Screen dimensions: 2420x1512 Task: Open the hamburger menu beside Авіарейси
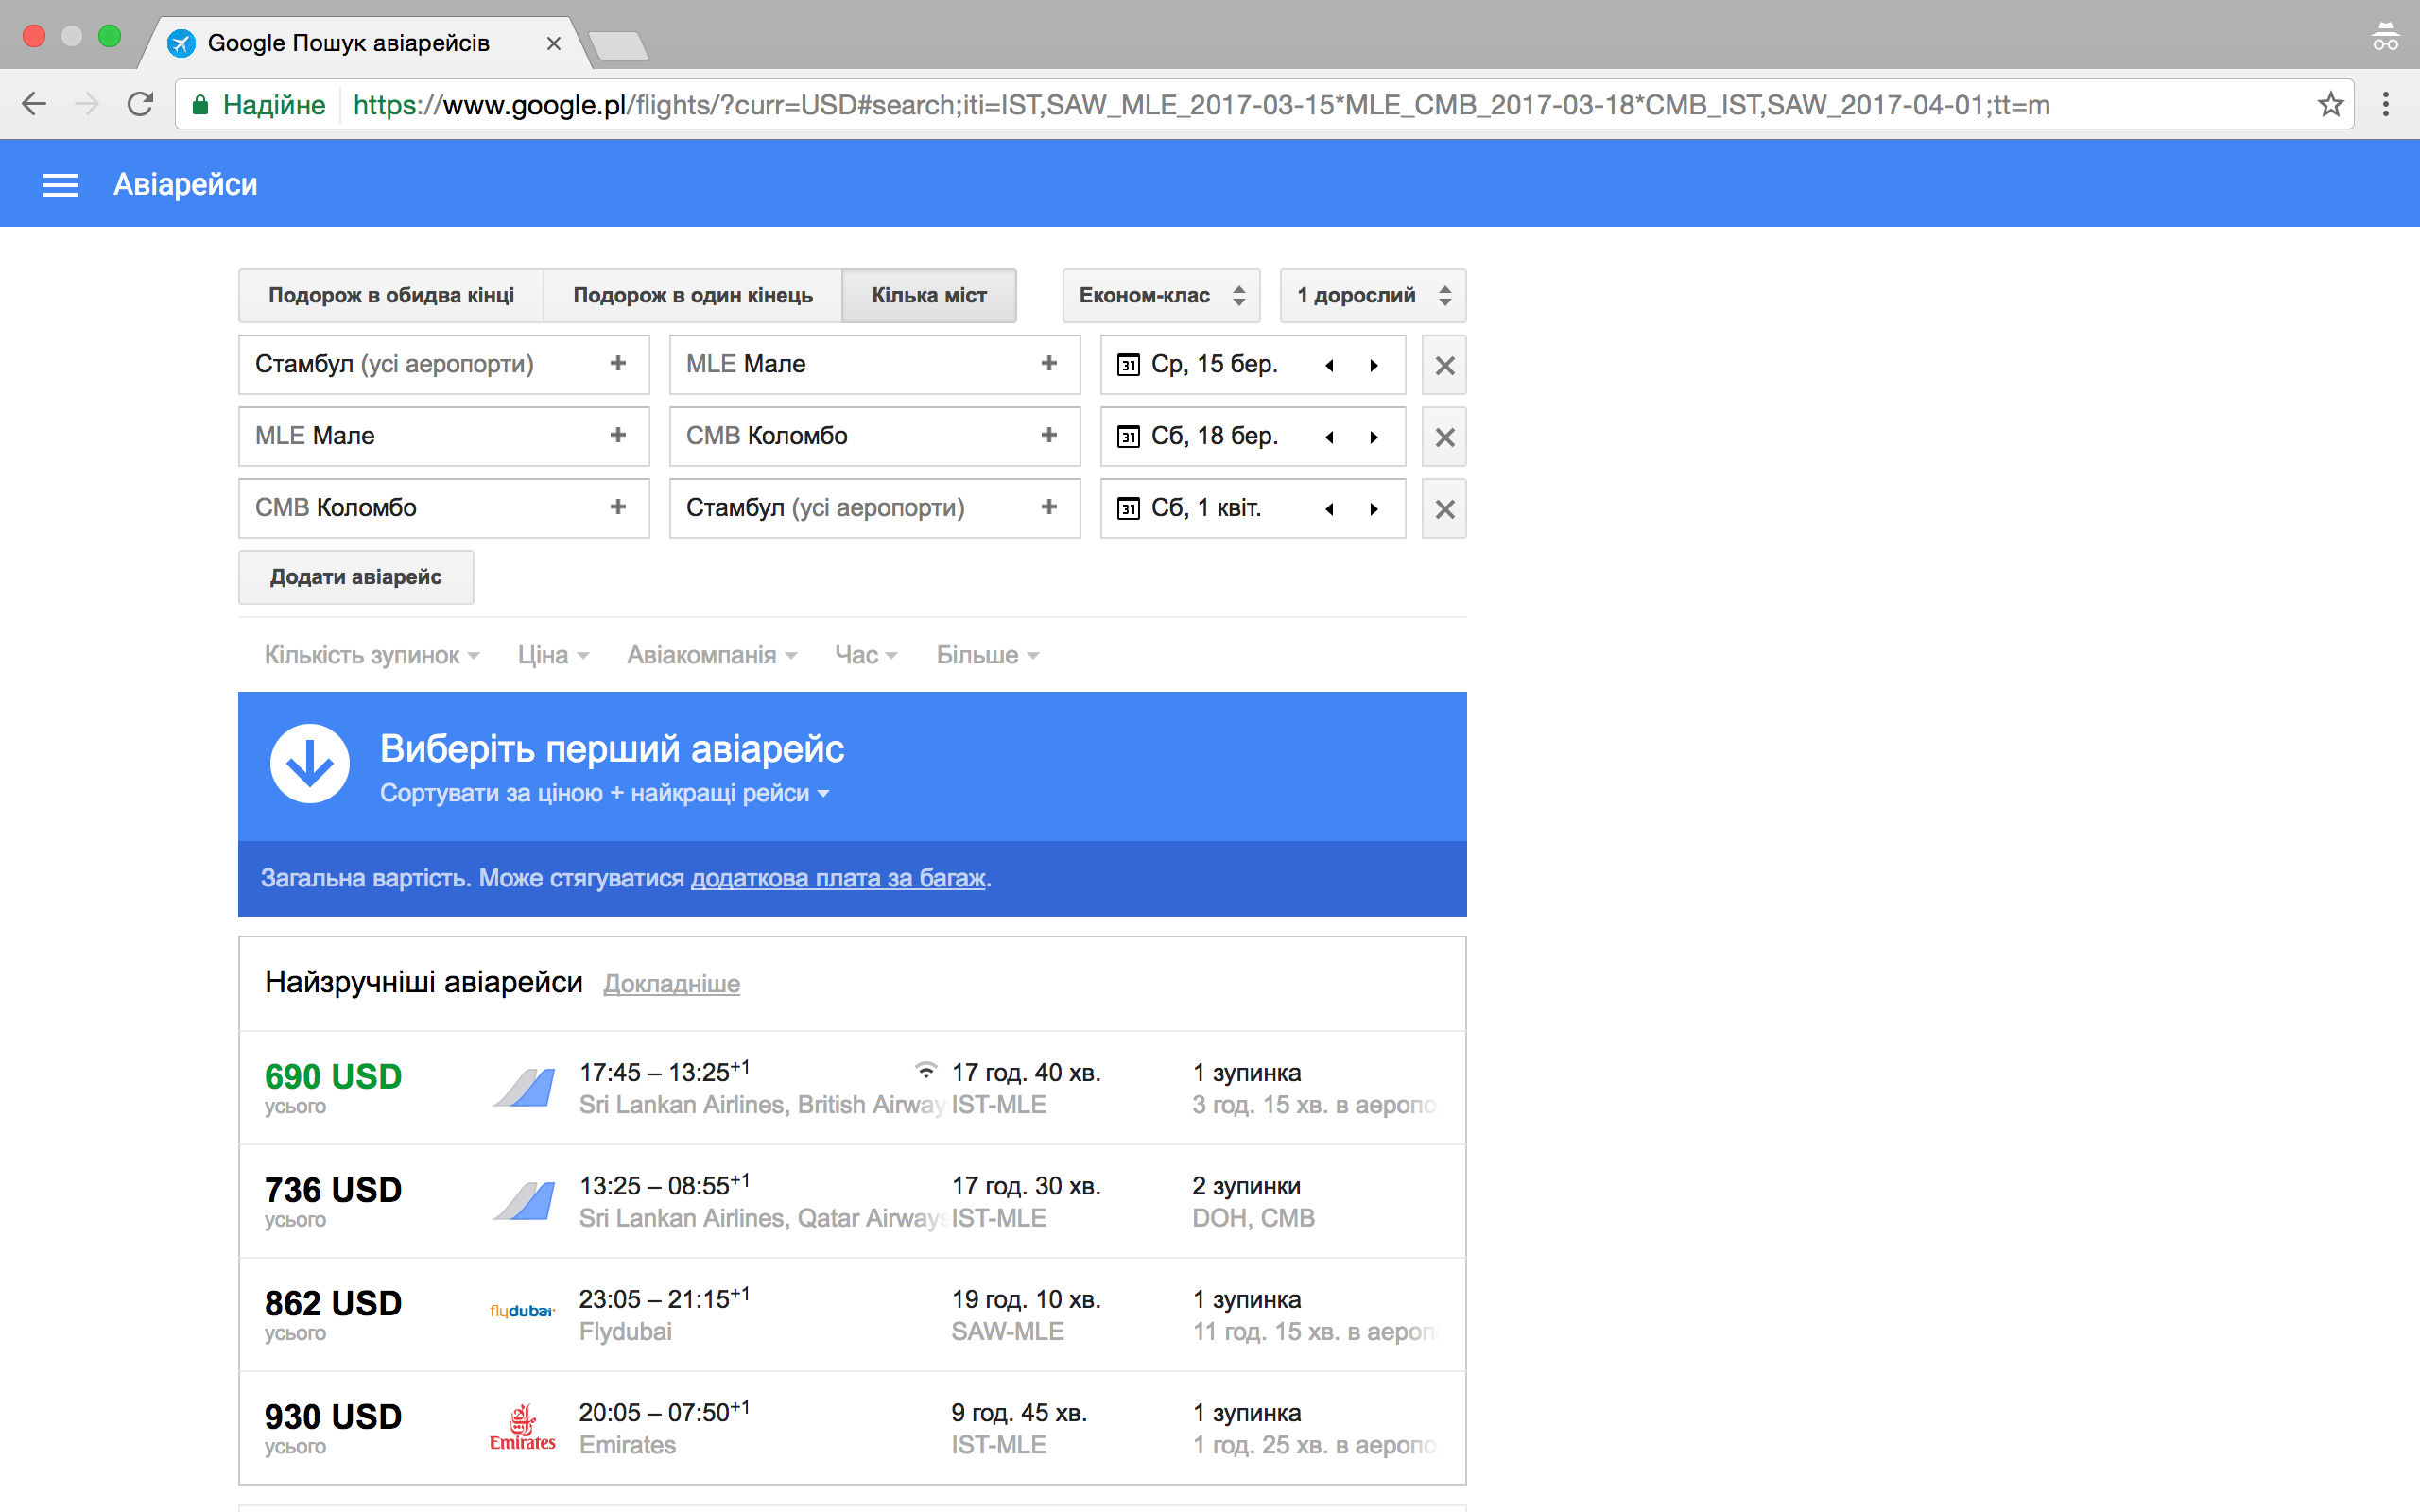pos(60,185)
